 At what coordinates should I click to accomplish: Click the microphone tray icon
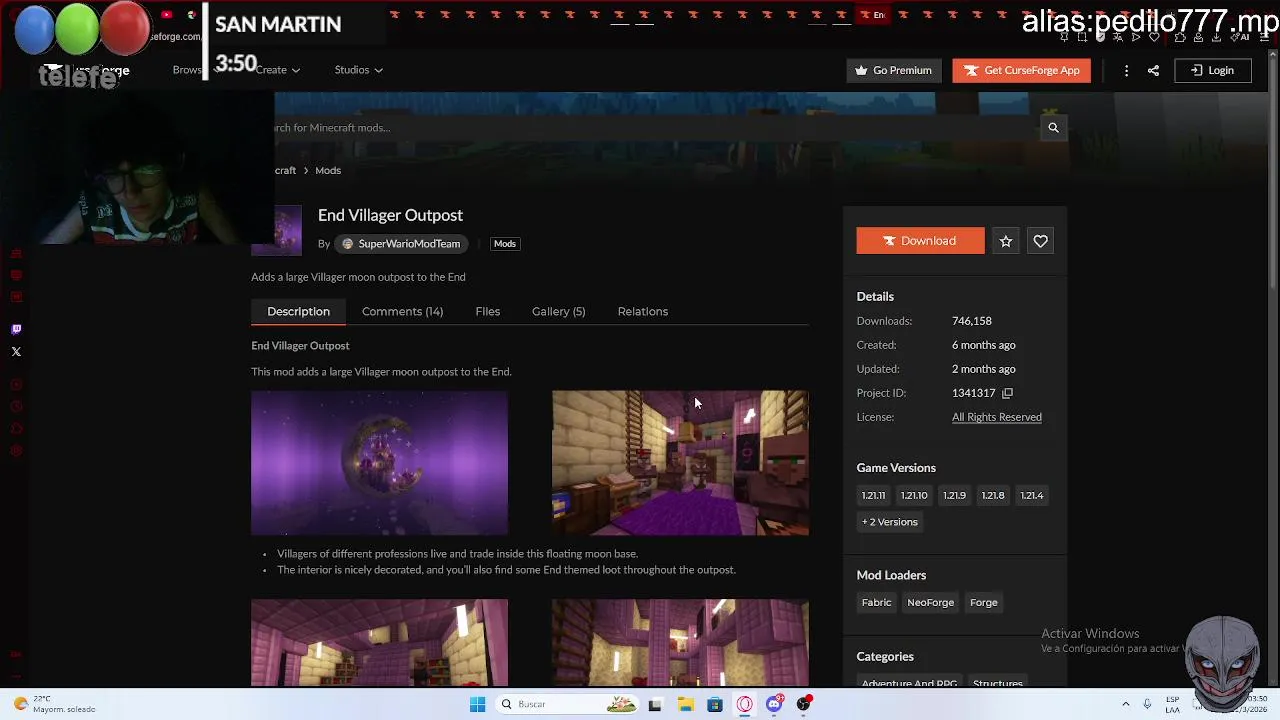(x=1147, y=704)
